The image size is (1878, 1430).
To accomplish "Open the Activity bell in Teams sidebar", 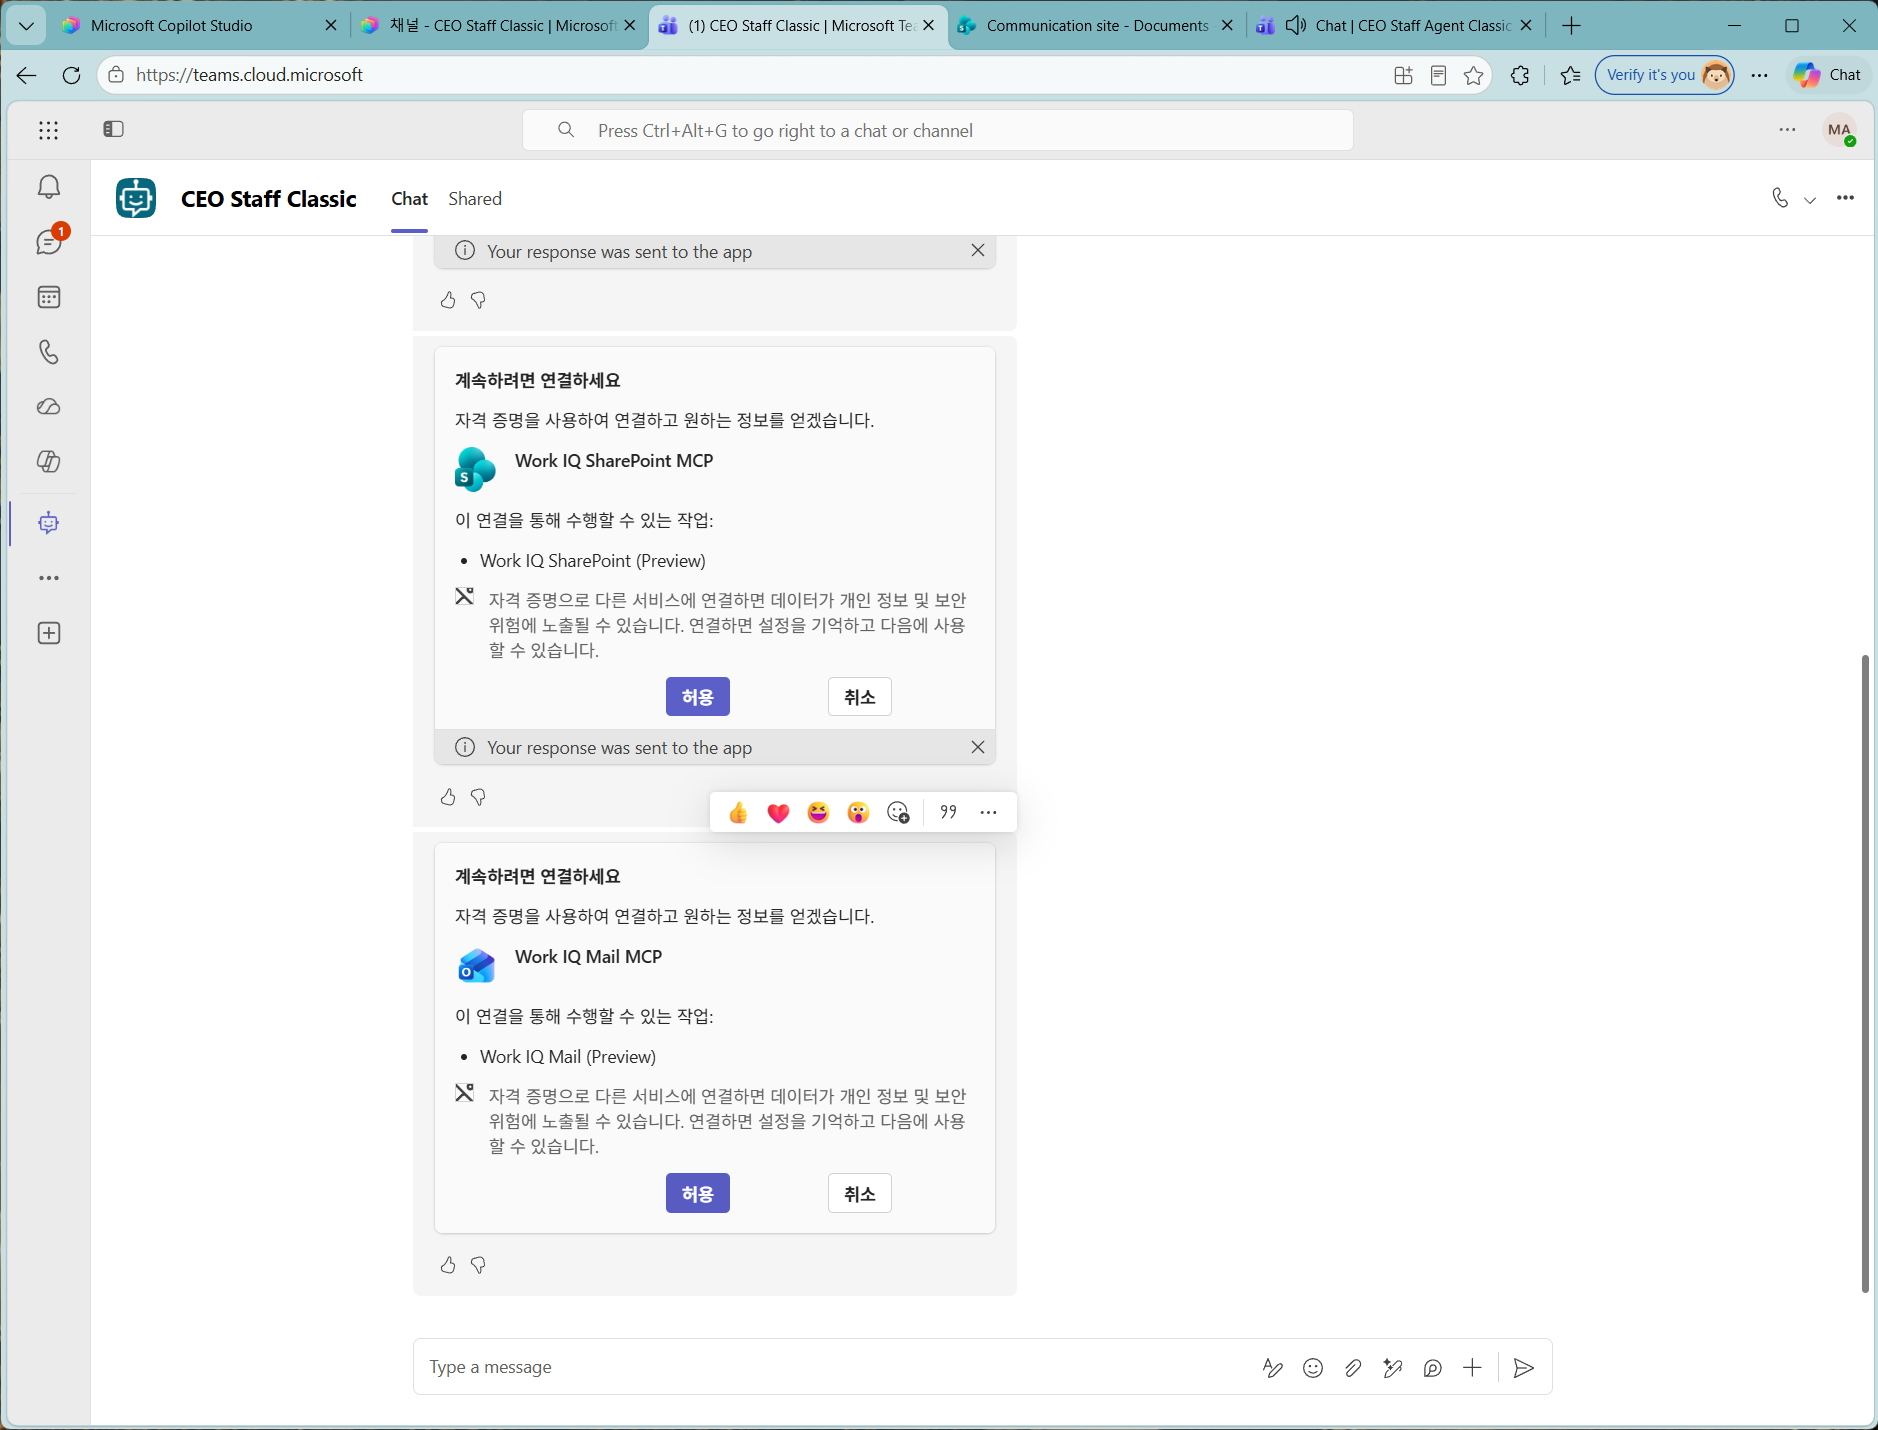I will click(48, 187).
